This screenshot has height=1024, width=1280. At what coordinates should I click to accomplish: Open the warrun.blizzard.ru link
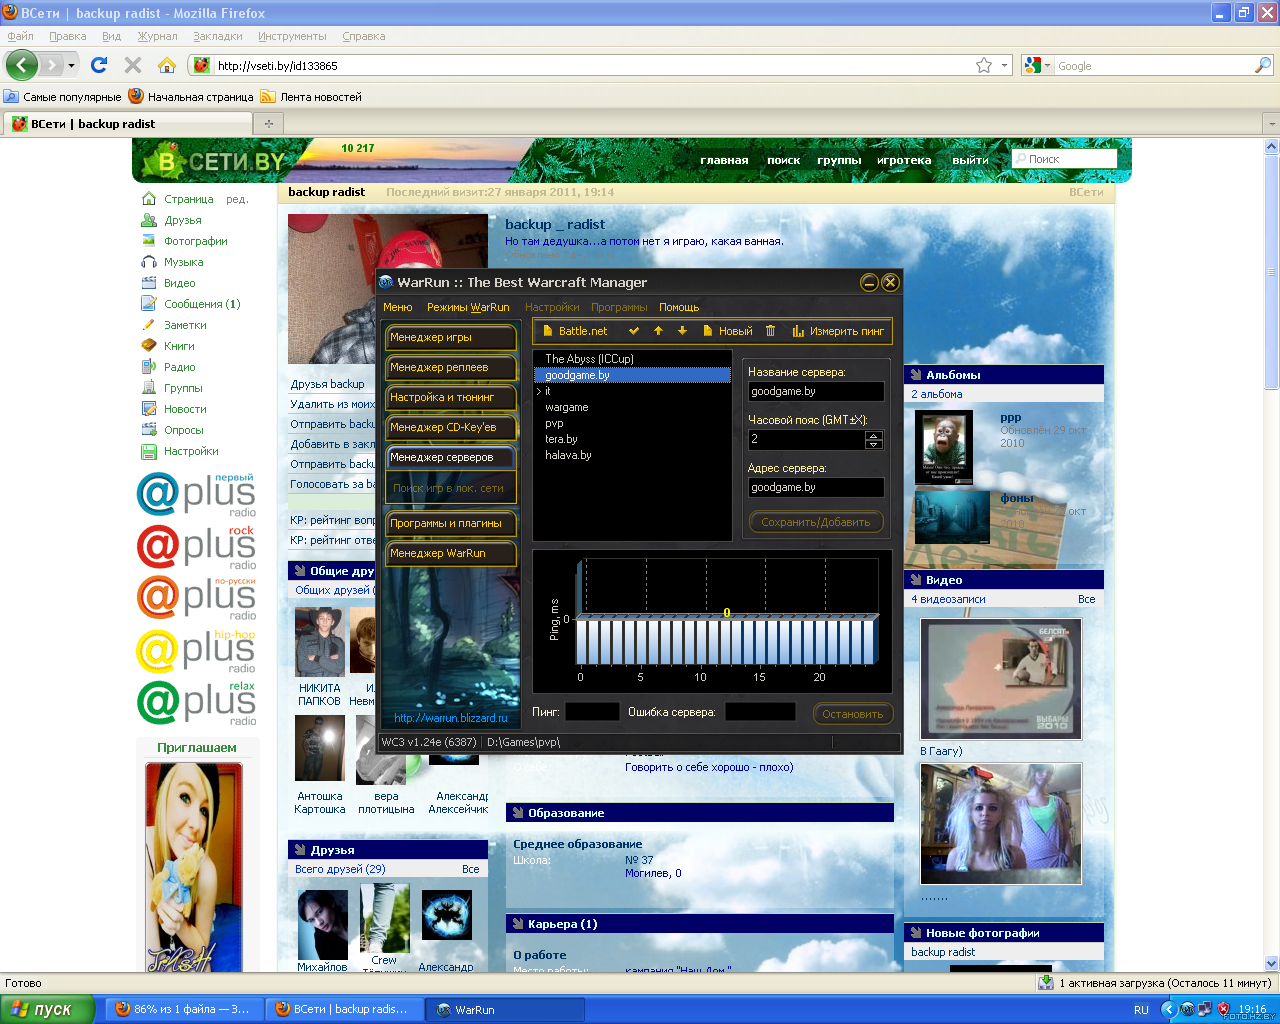point(451,718)
